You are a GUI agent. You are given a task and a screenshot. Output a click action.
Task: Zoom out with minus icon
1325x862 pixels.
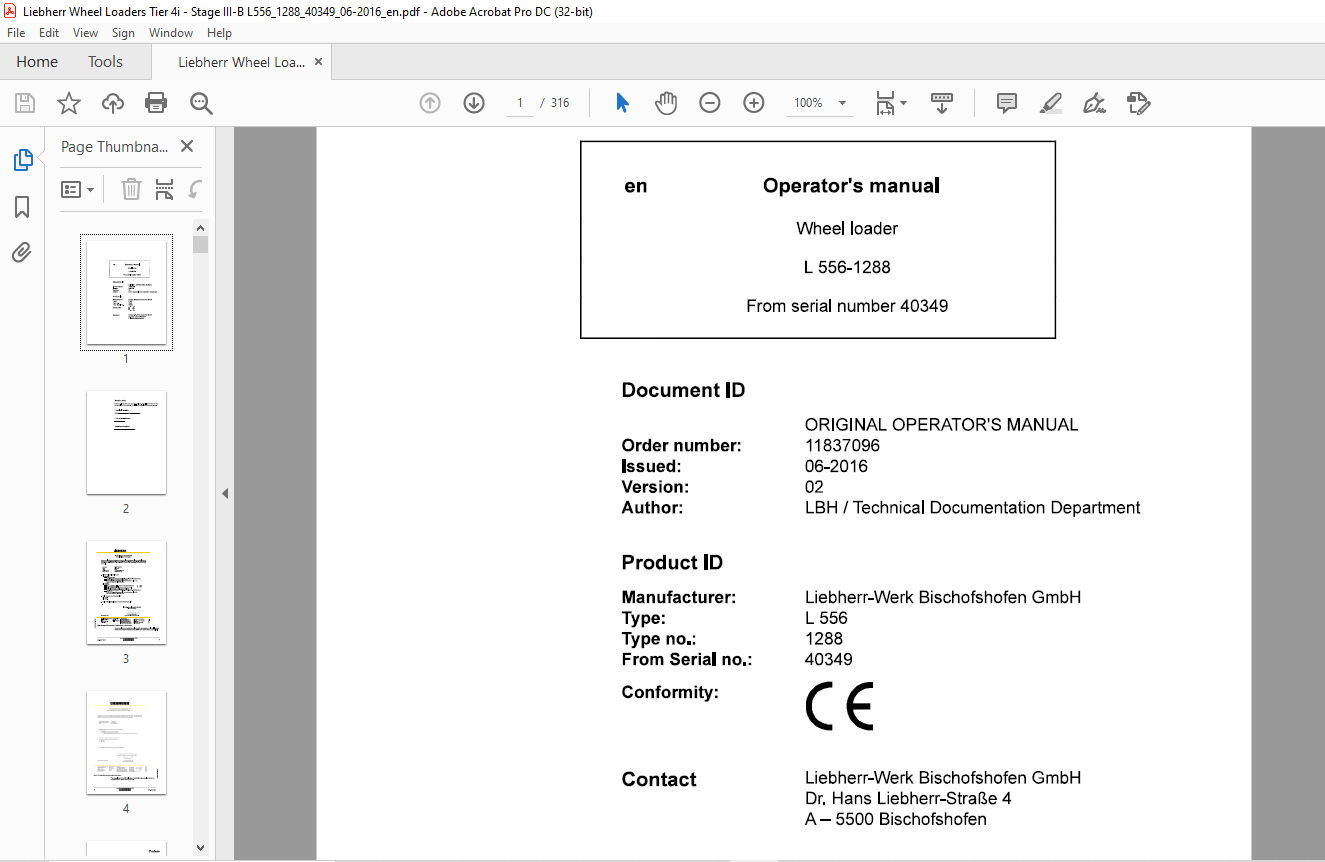pyautogui.click(x=710, y=103)
